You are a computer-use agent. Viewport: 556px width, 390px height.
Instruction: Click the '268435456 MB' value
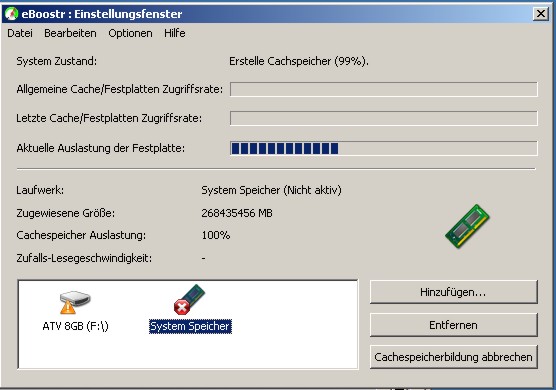point(237,213)
